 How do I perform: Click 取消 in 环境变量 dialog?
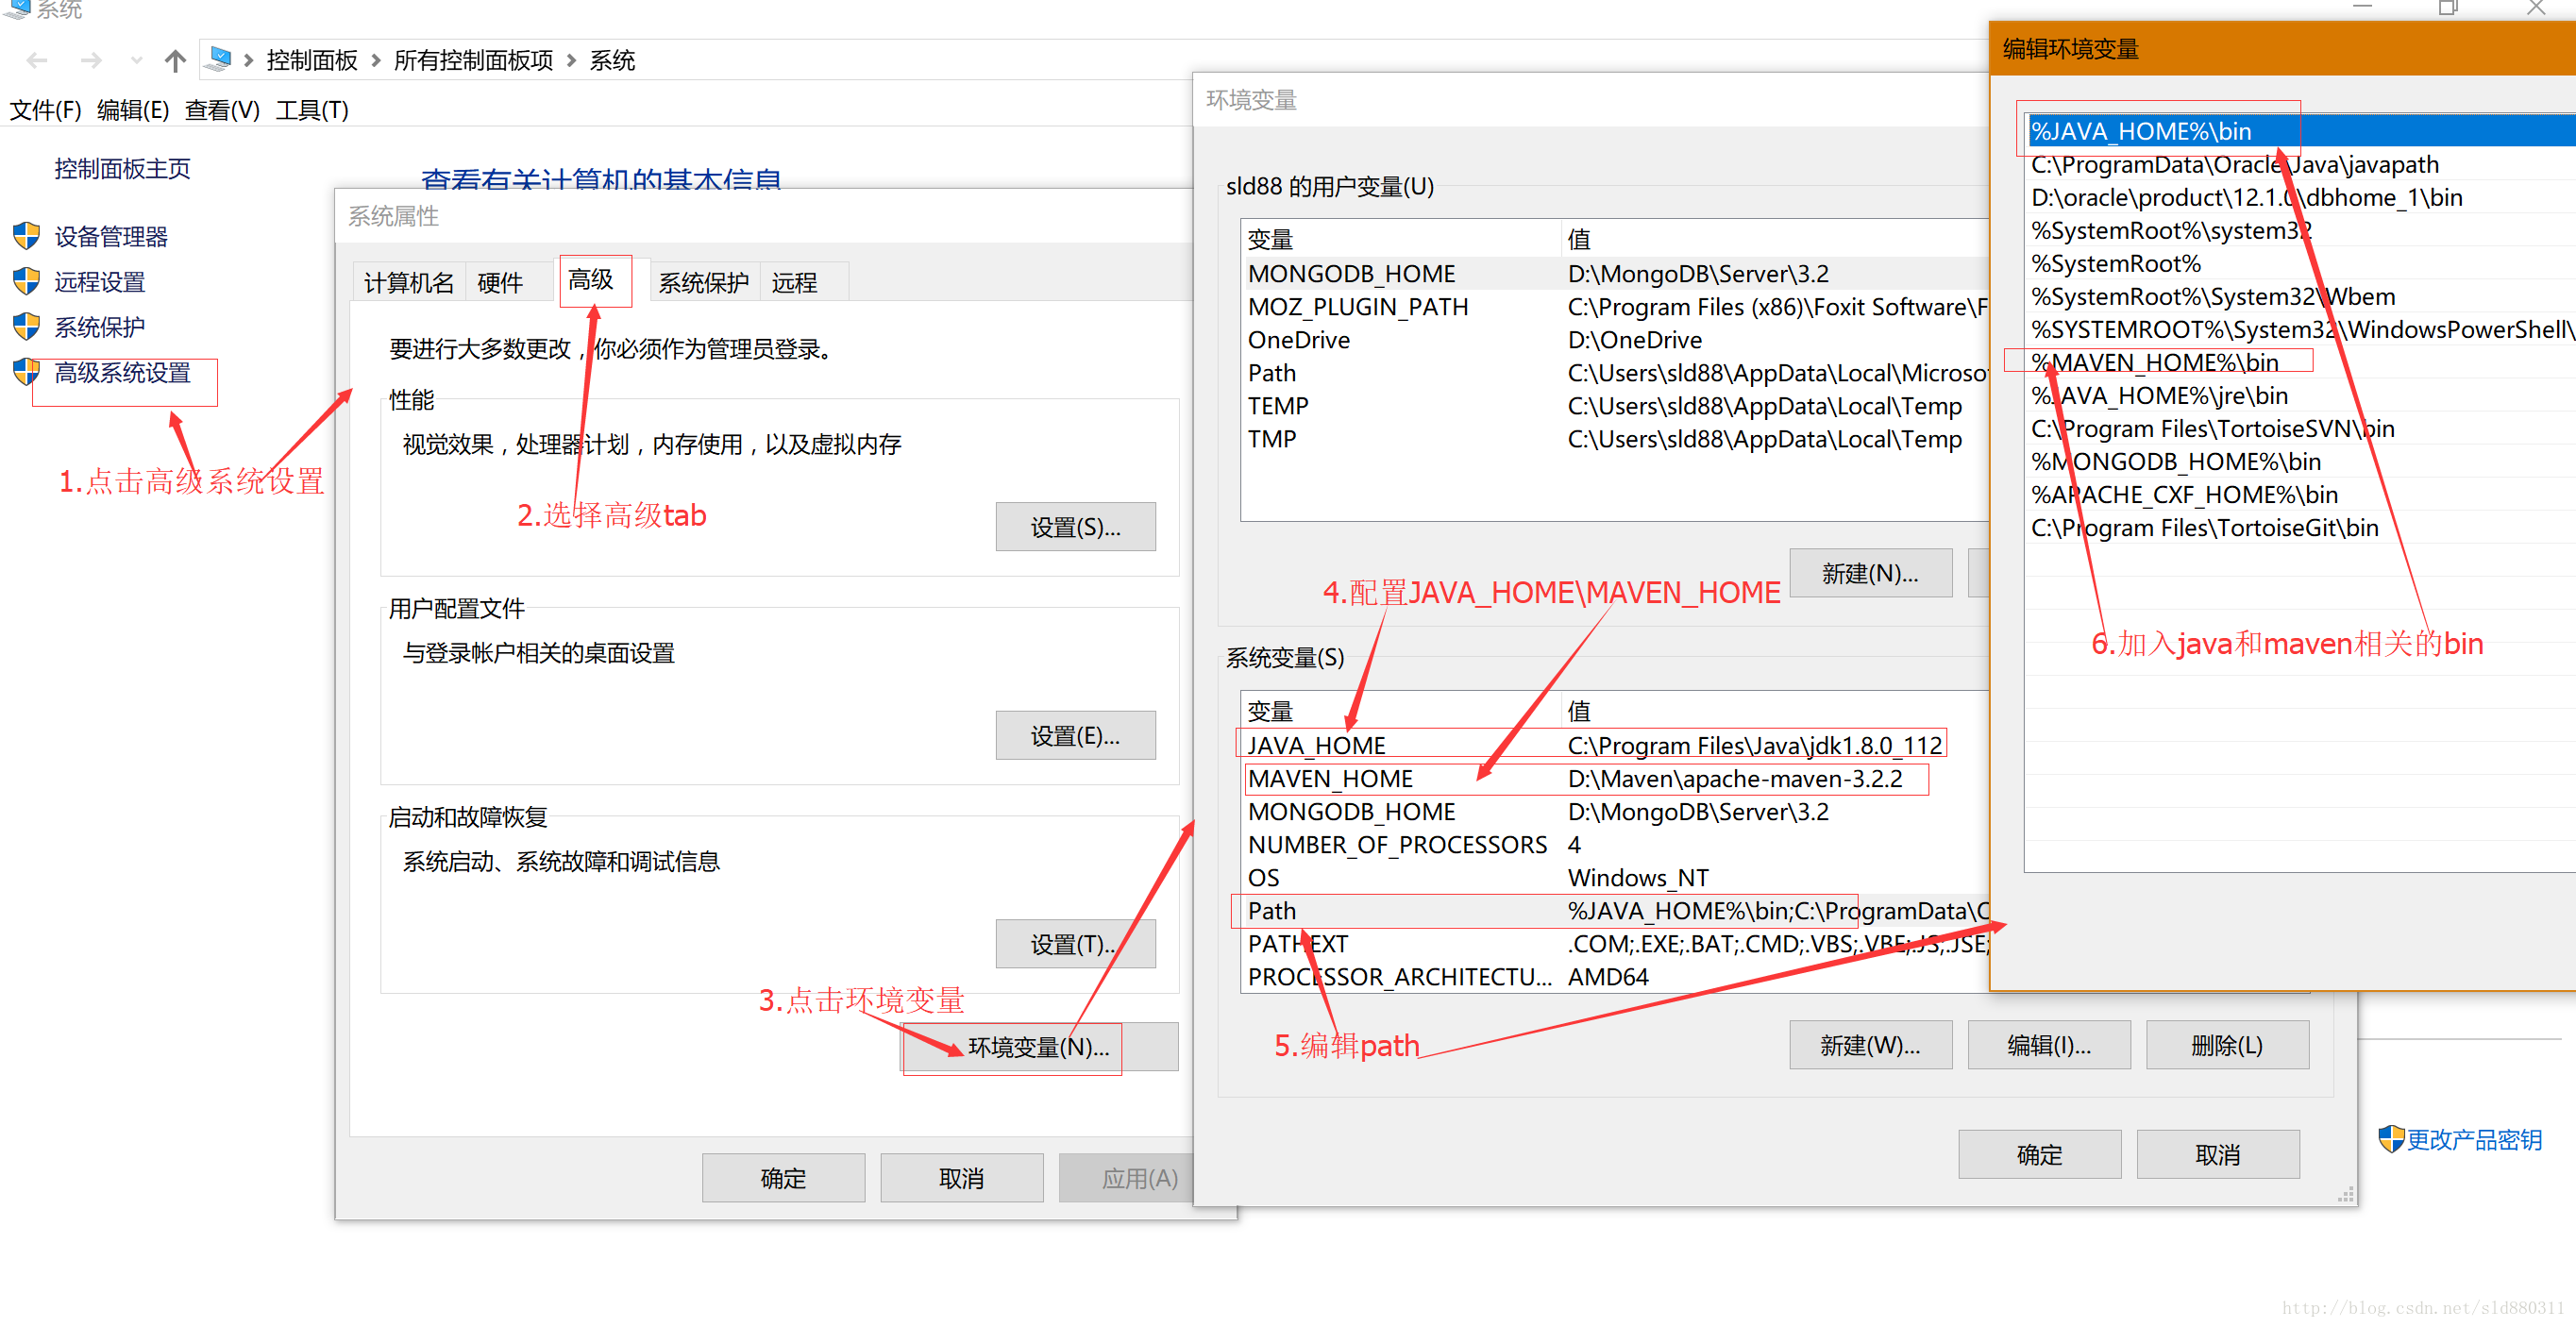[2217, 1155]
